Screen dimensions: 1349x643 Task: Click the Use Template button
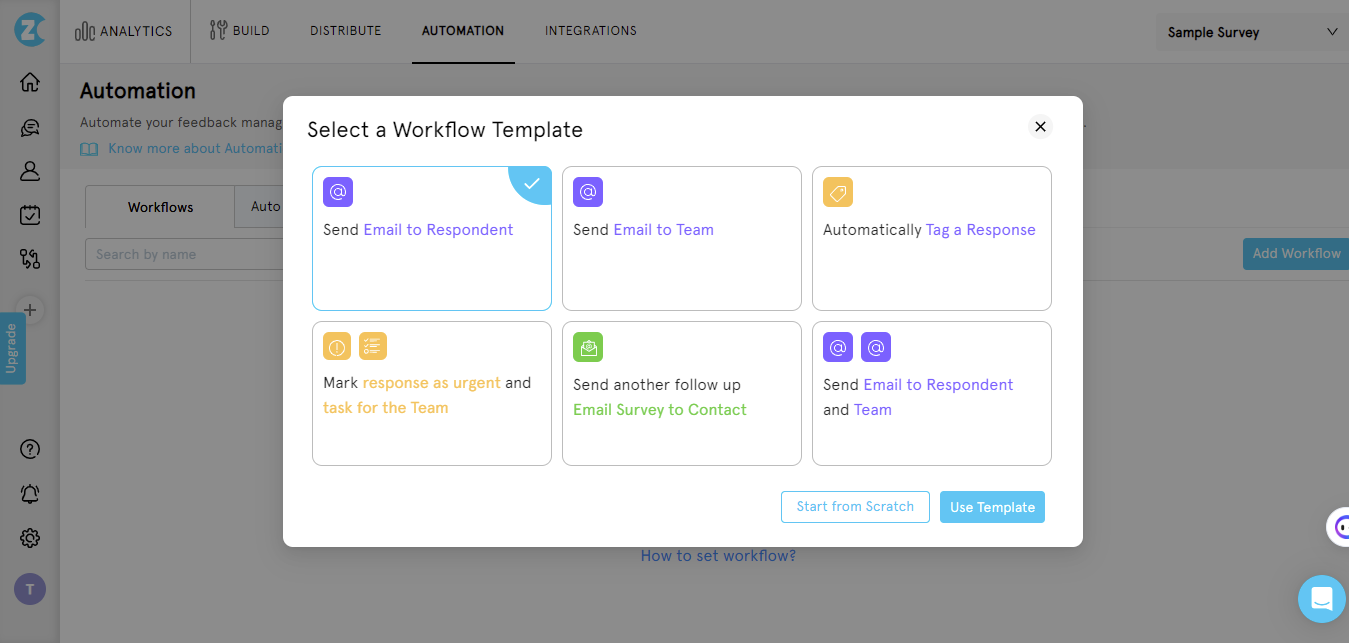coord(992,507)
